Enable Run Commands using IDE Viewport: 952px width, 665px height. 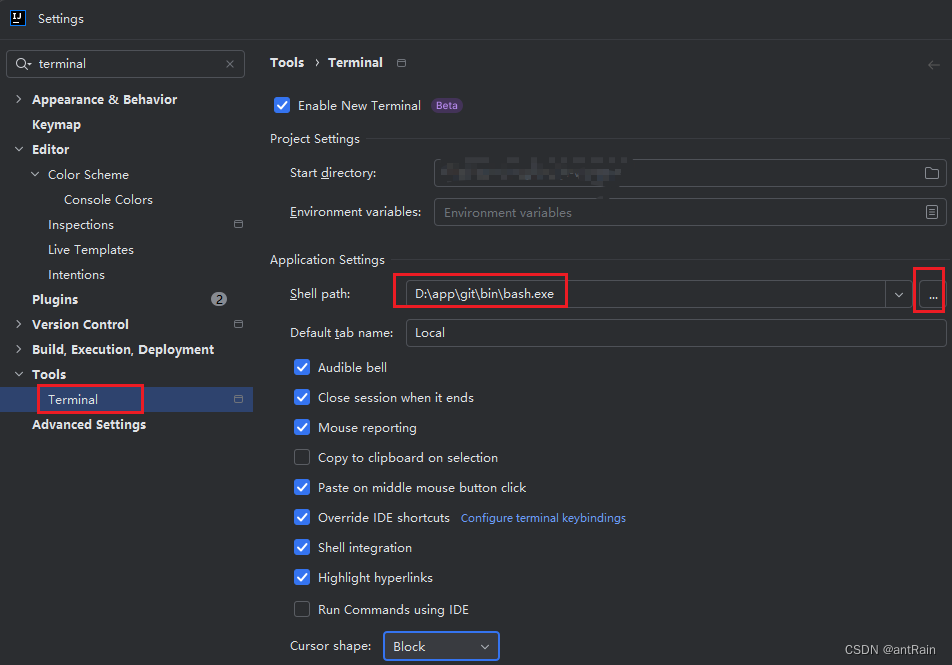pos(302,609)
